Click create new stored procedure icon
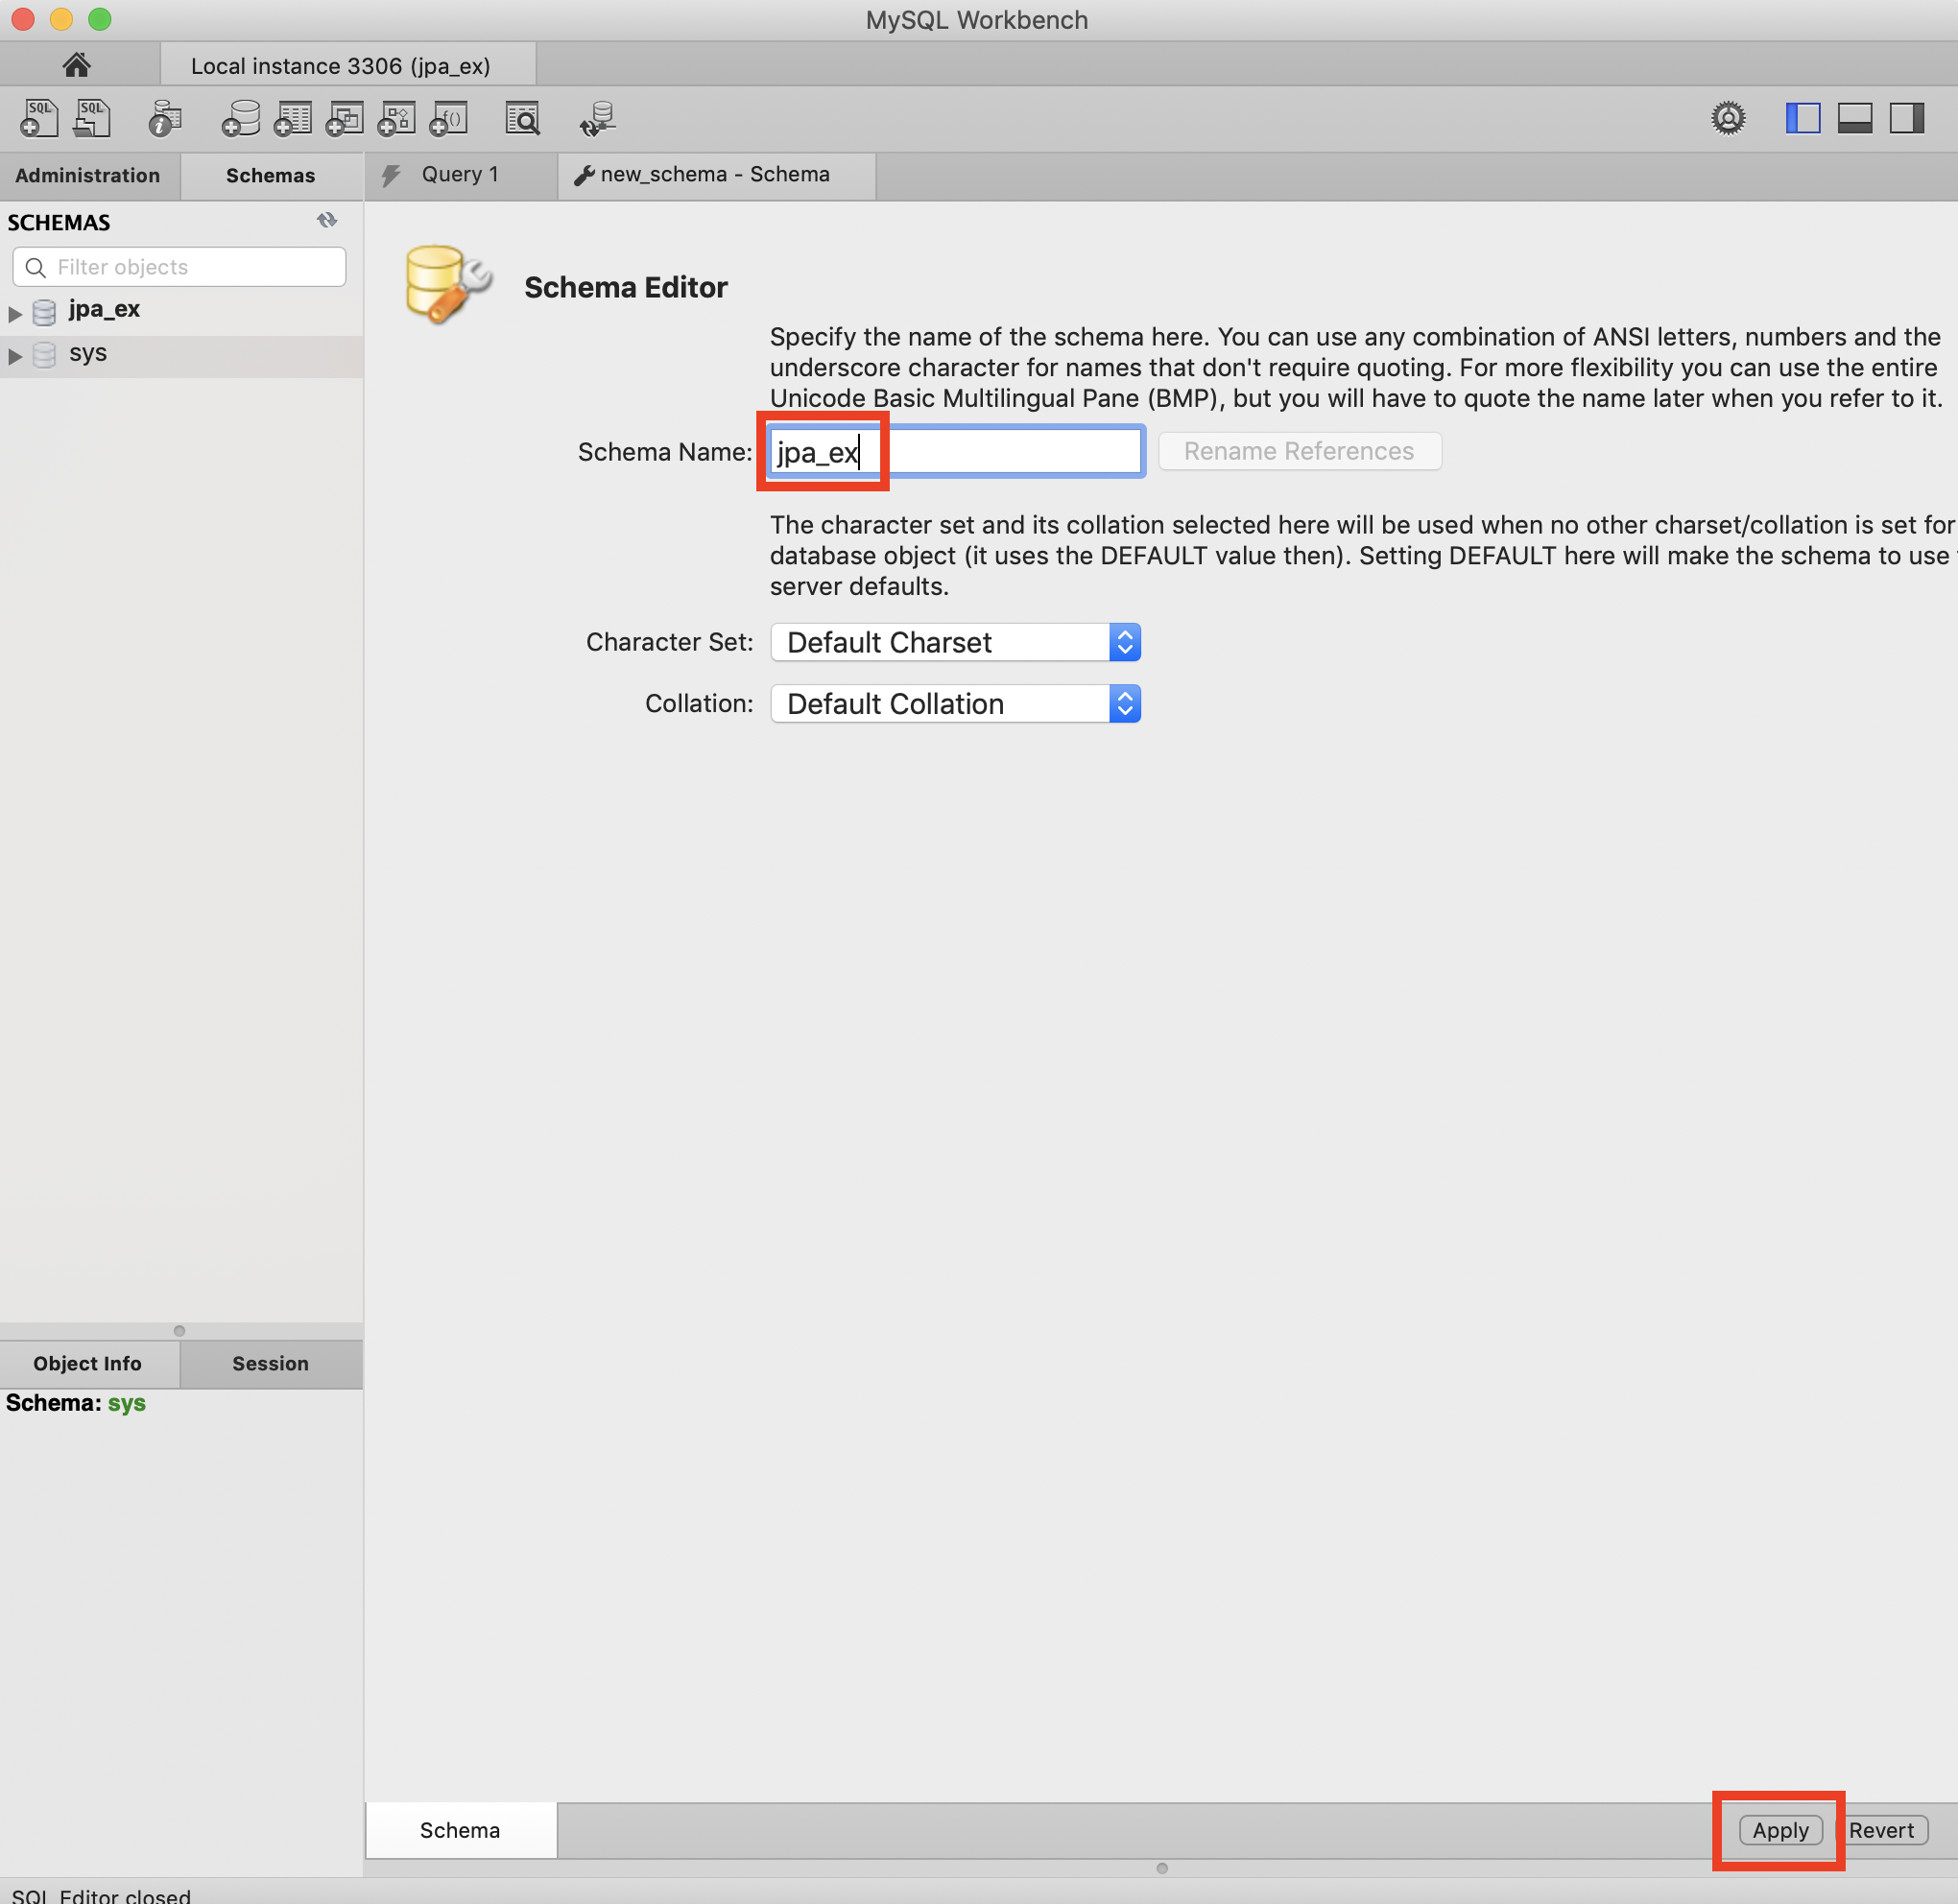Screen dimensions: 1958x1904 tap(397, 118)
